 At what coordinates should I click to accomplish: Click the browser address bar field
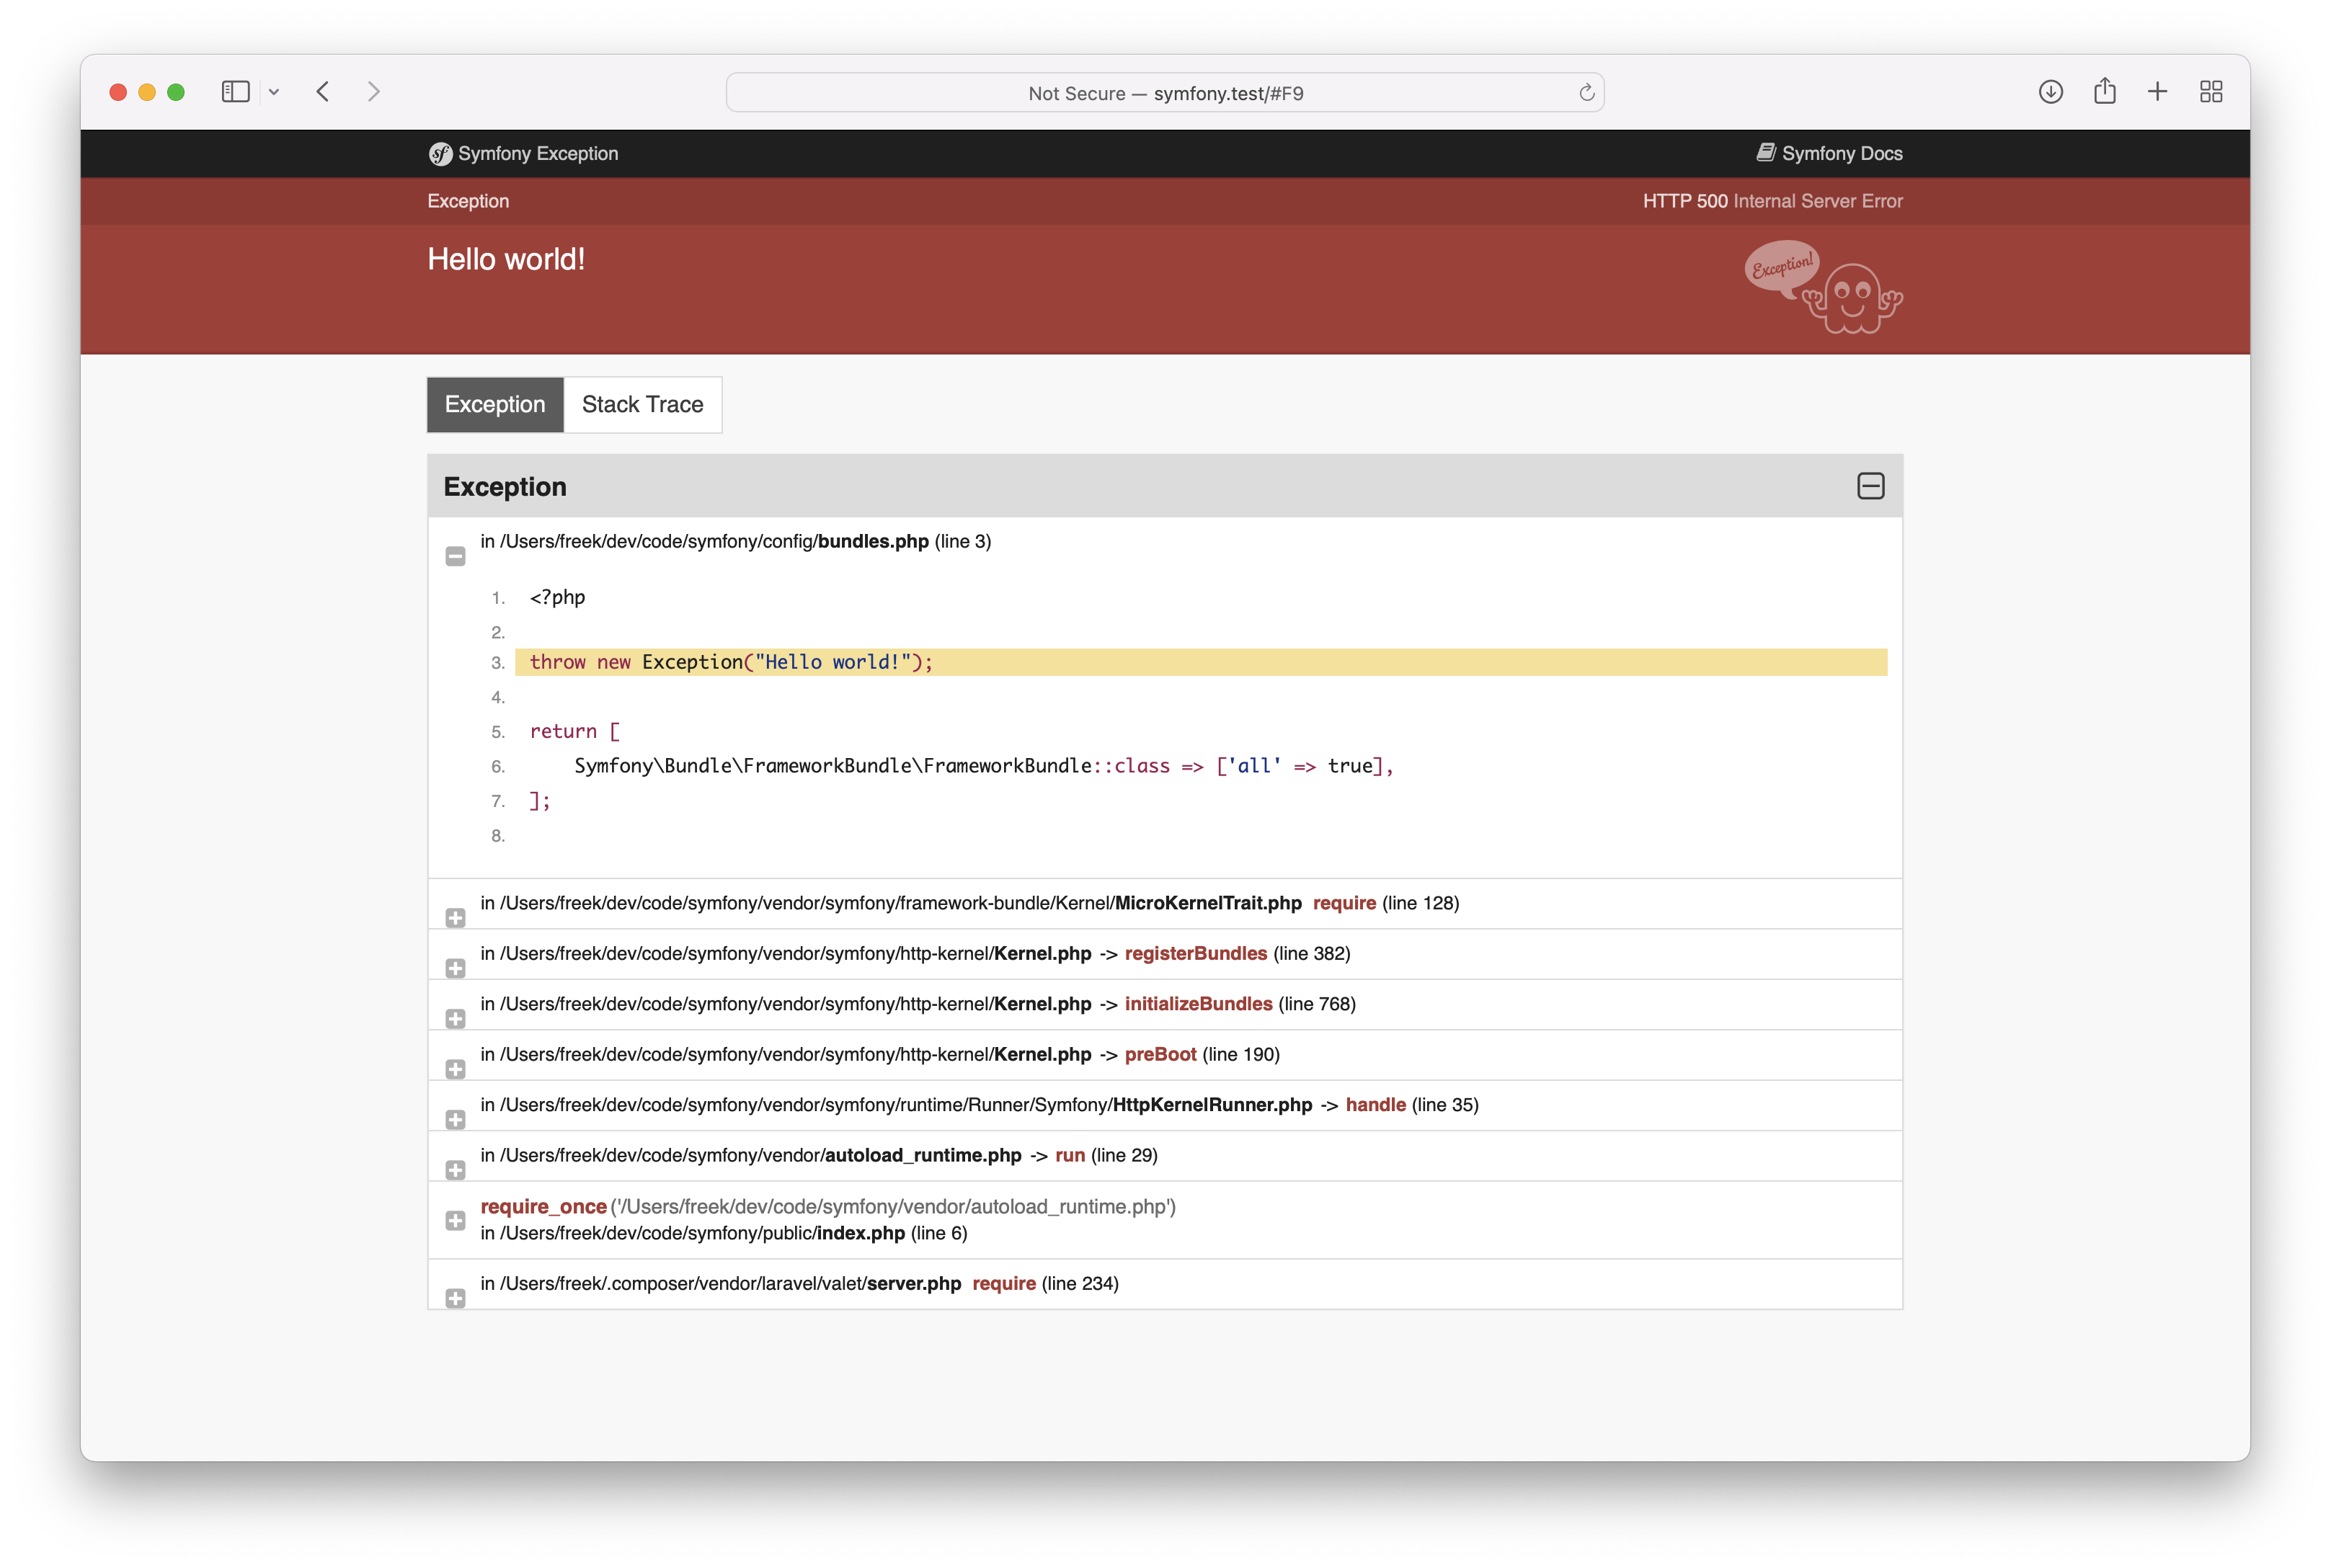[1165, 91]
